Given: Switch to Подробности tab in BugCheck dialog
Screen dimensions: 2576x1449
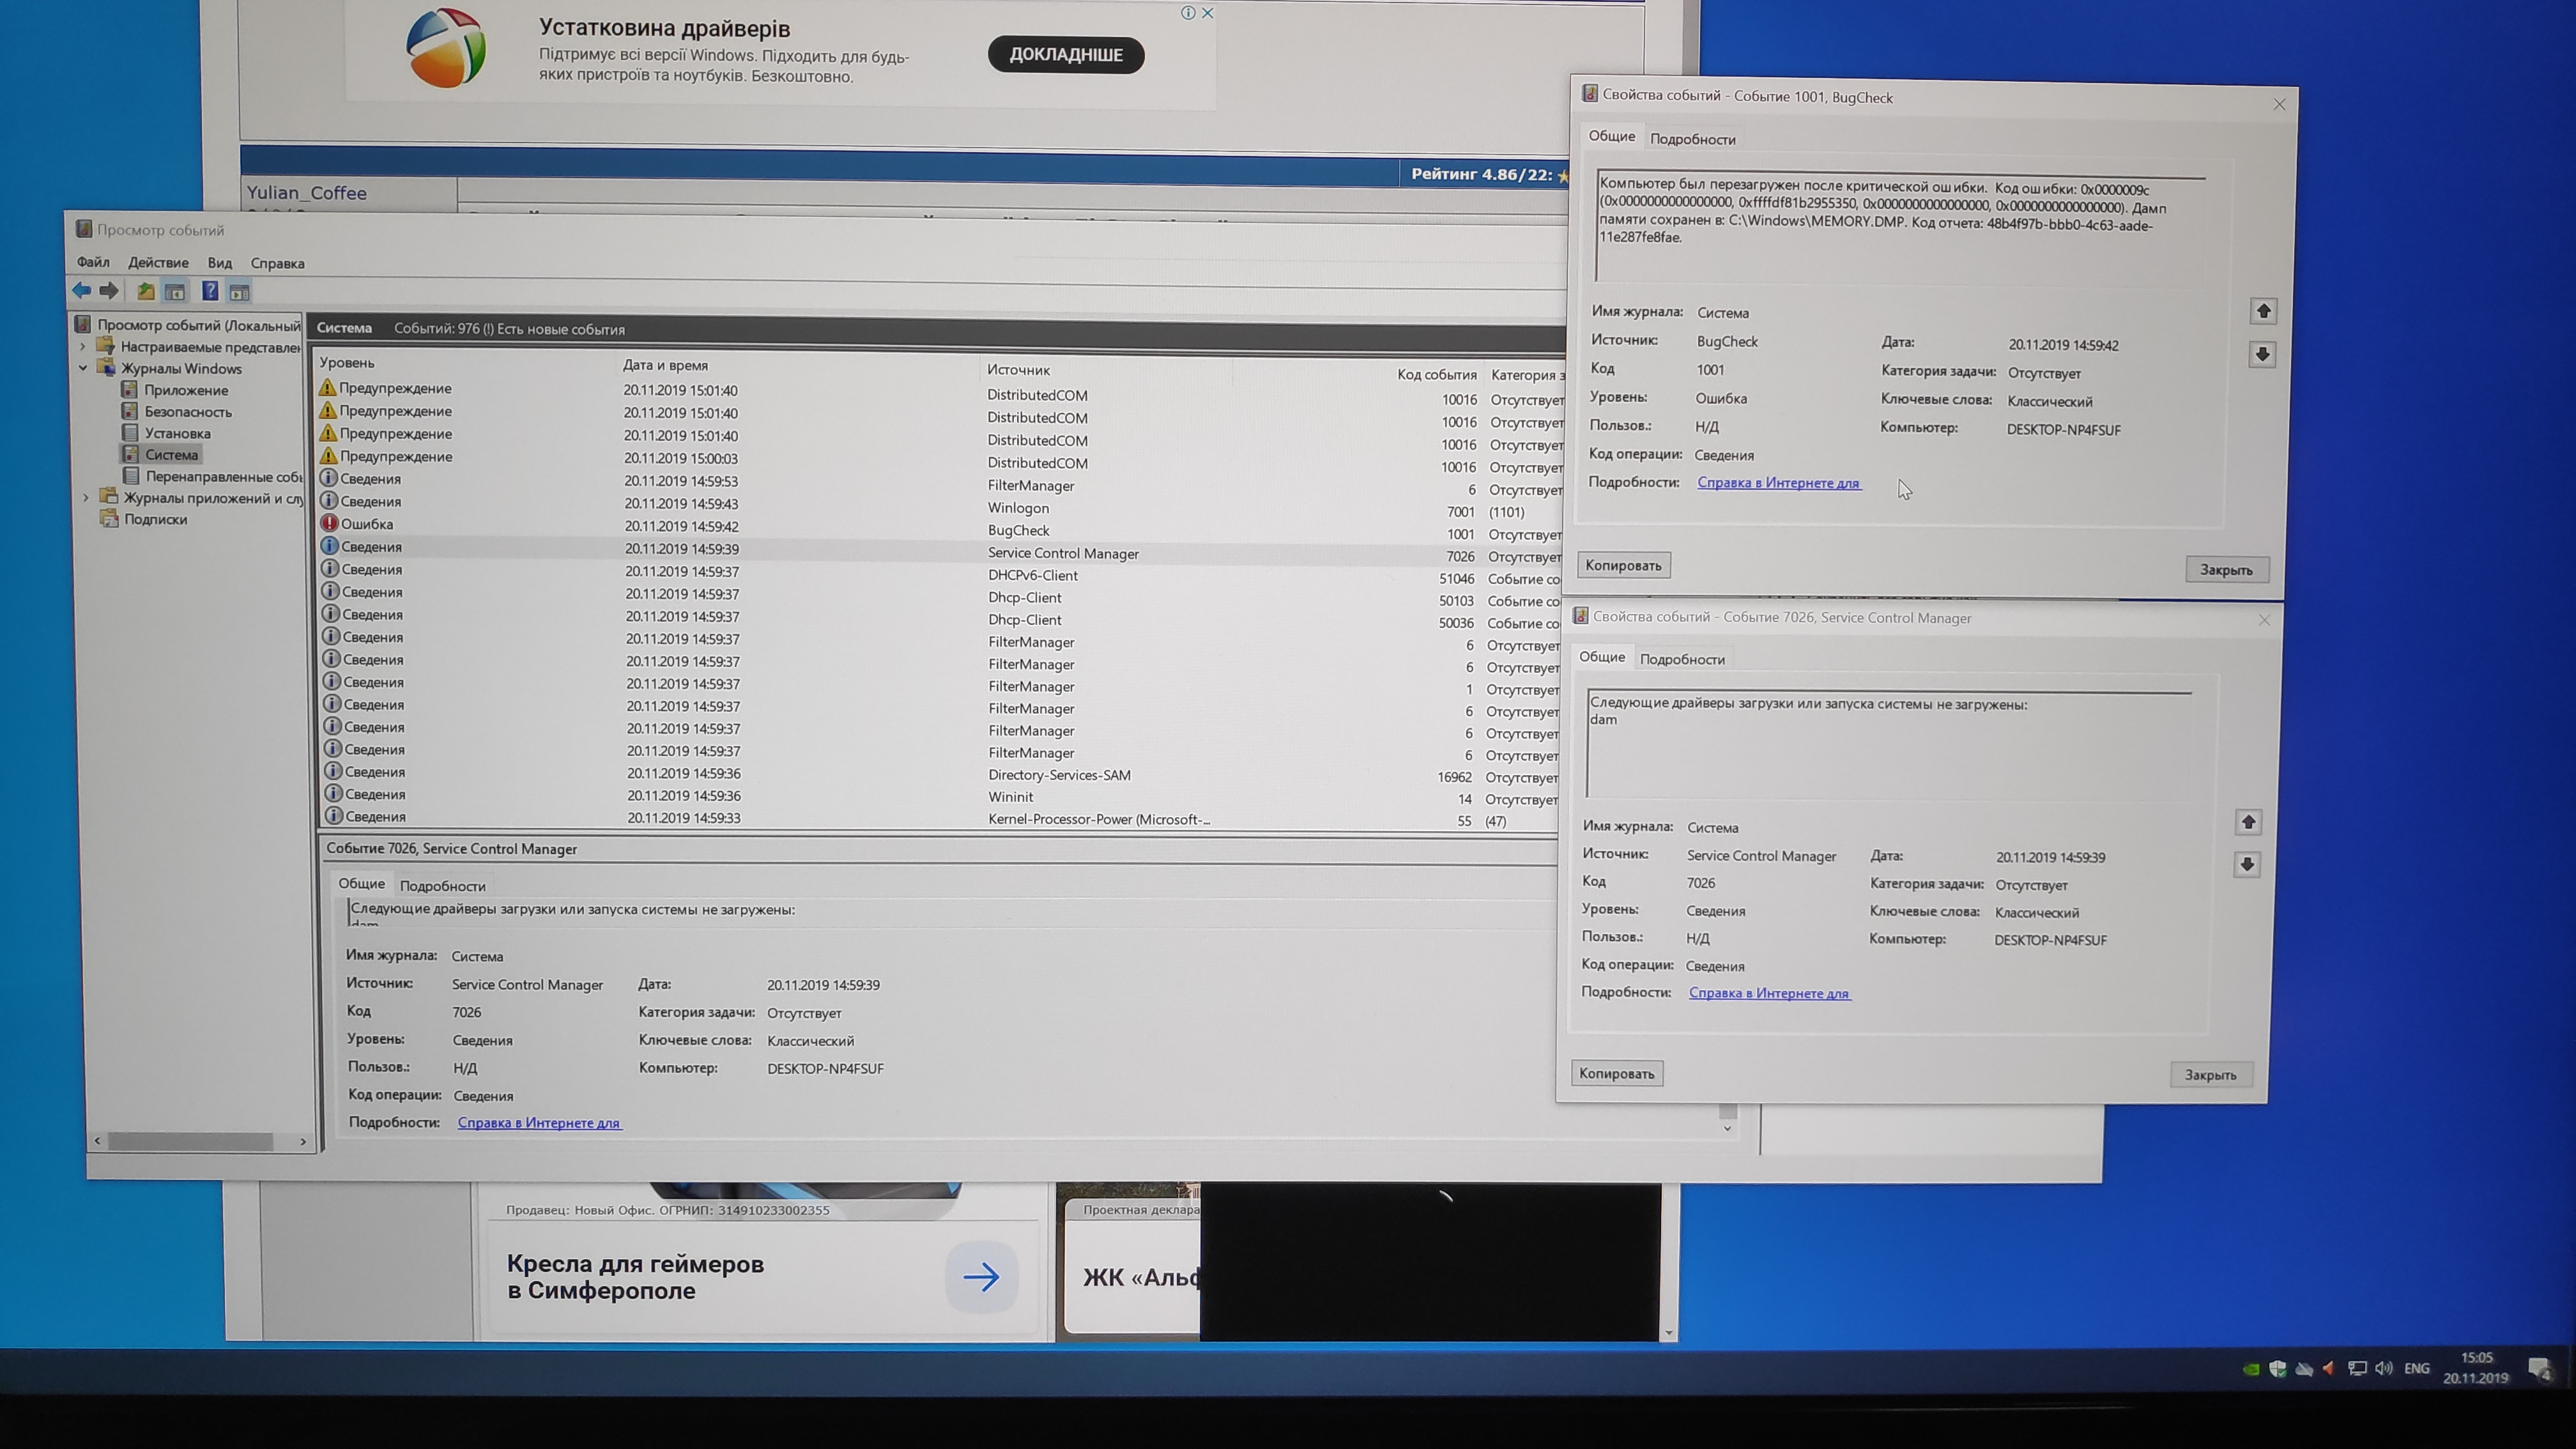Looking at the screenshot, I should (1692, 139).
